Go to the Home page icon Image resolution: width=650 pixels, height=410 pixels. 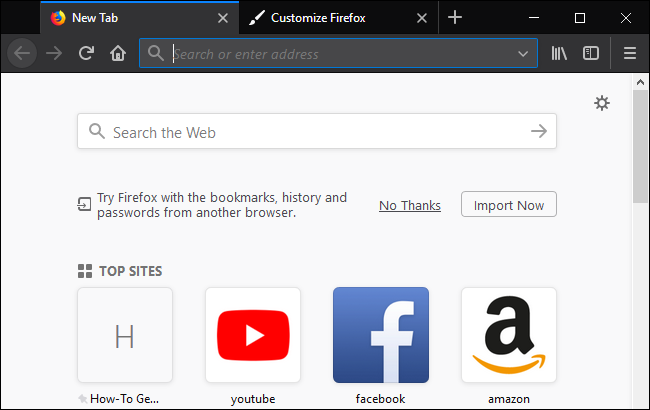tap(117, 53)
